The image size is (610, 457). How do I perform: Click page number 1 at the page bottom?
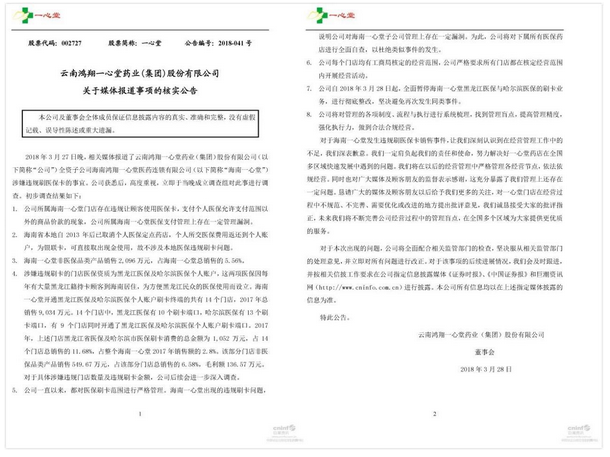(140, 414)
